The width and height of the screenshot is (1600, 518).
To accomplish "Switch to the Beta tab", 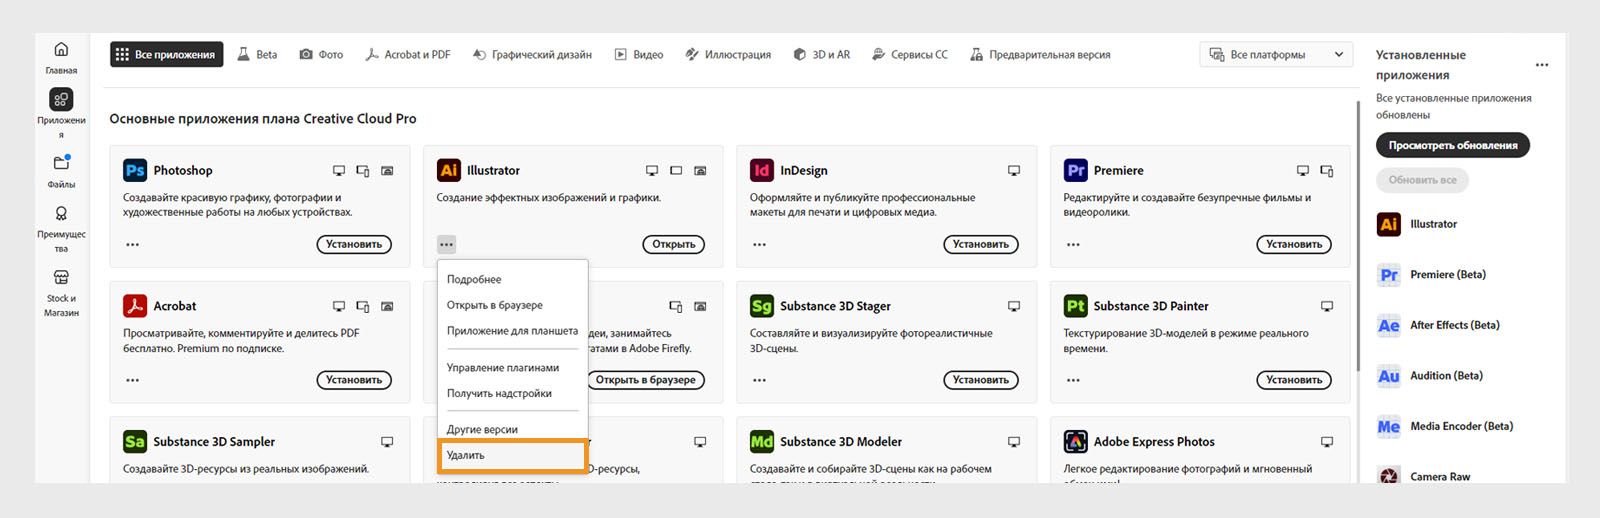I will [257, 55].
